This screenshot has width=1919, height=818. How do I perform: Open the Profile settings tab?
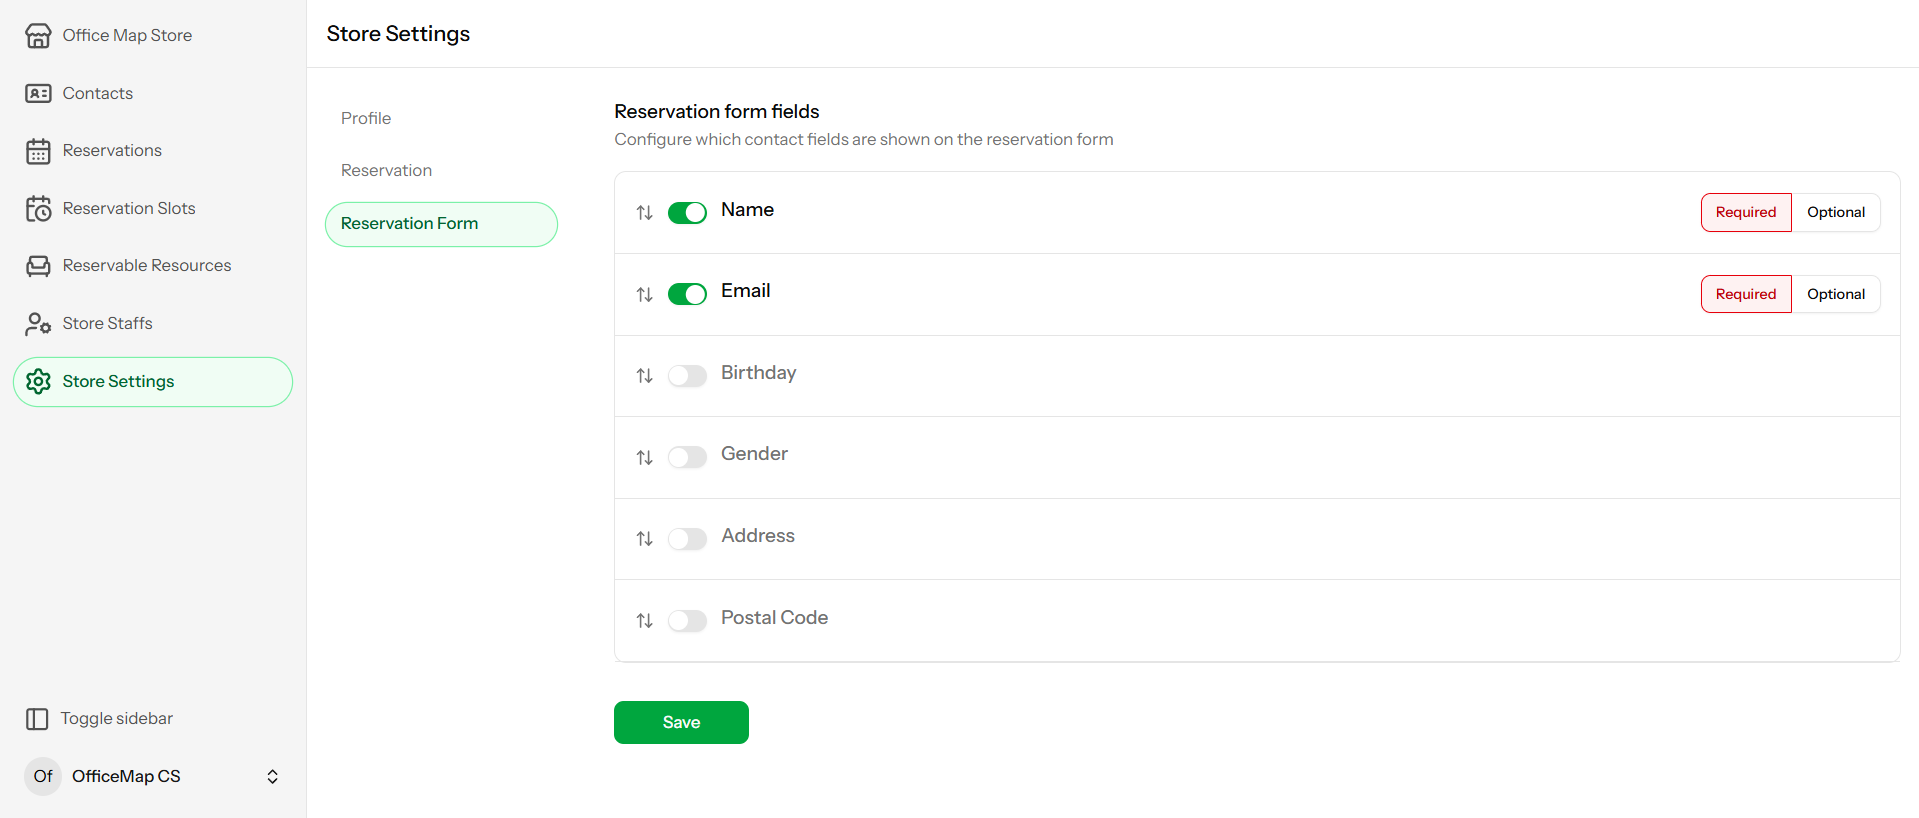(x=366, y=118)
